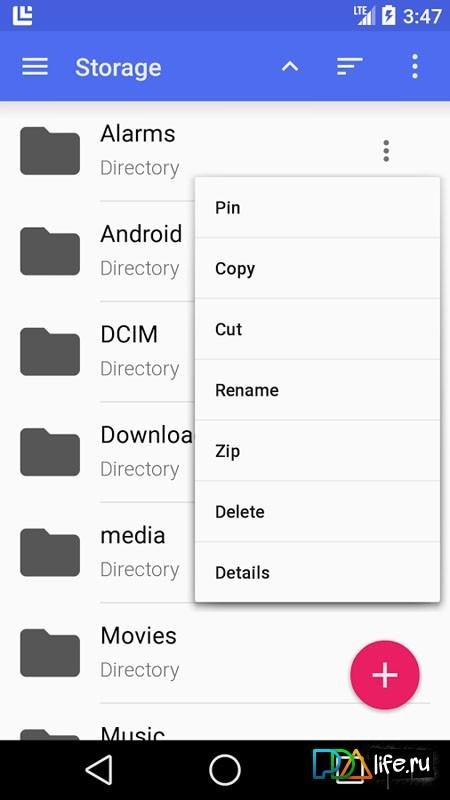Open the Movies directory
The image size is (450, 800).
tap(225, 653)
